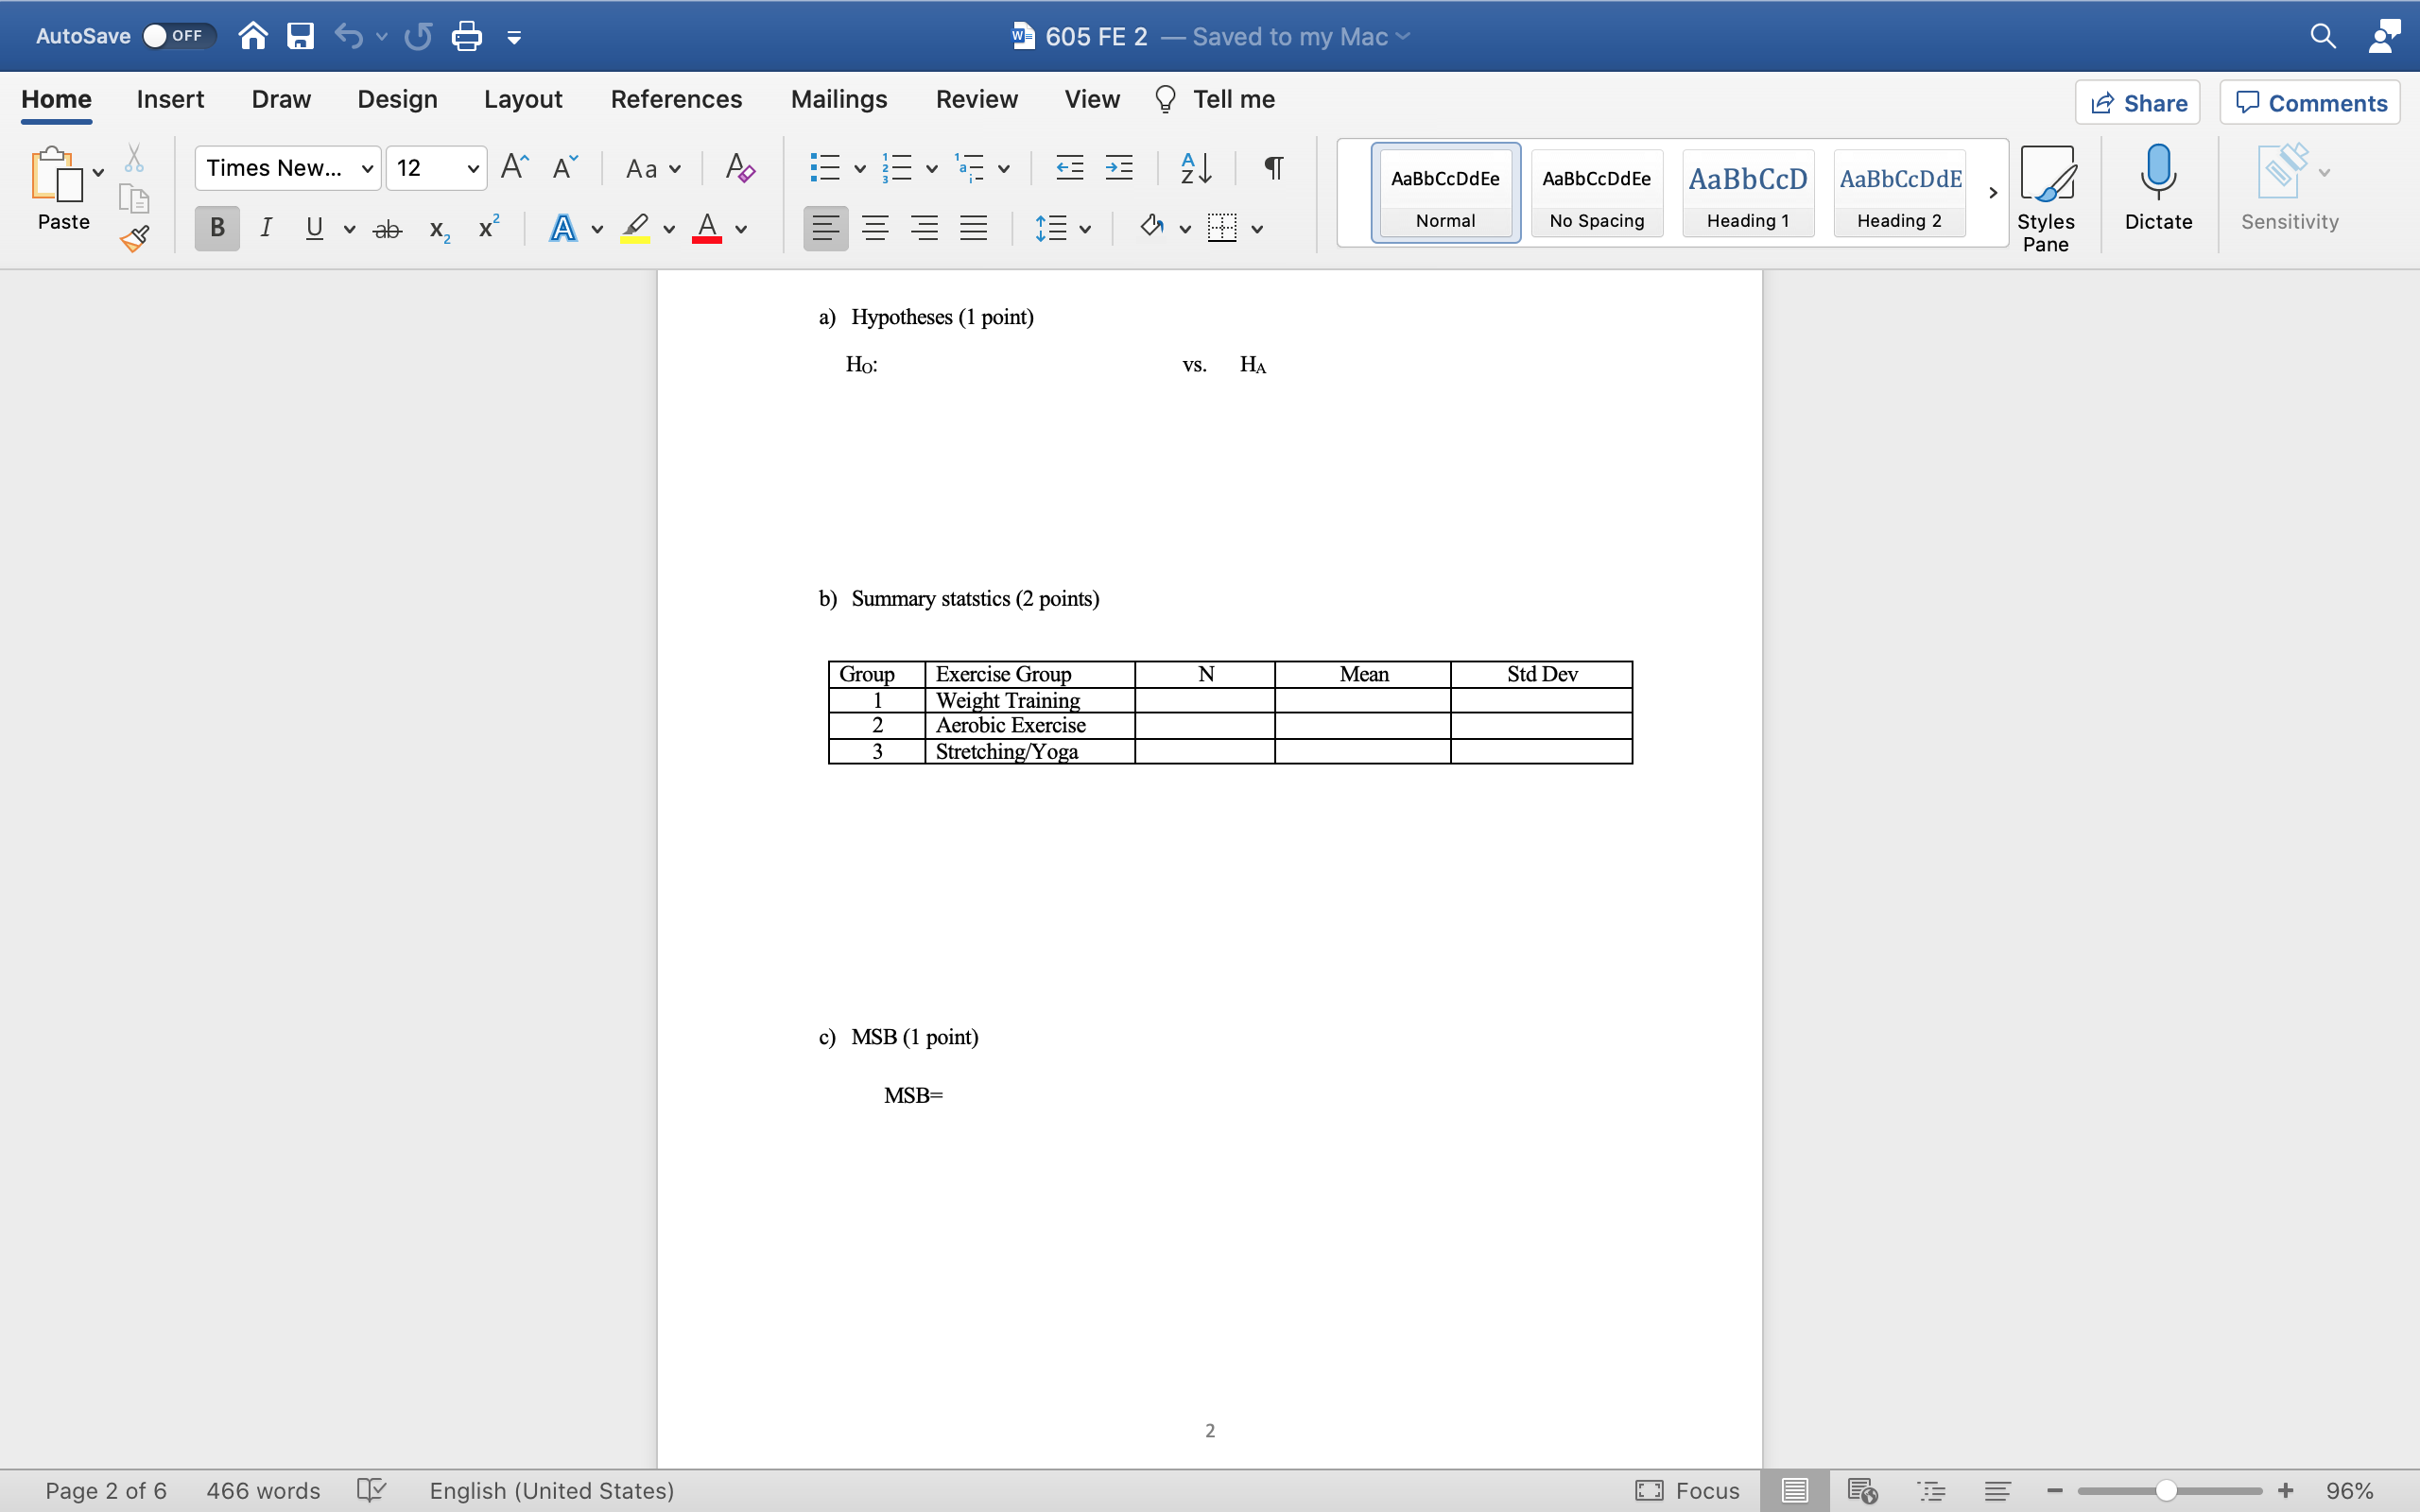Screen dimensions: 2420x1512
Task: Click the Sort A-Z icon
Action: pyautogui.click(x=1196, y=168)
